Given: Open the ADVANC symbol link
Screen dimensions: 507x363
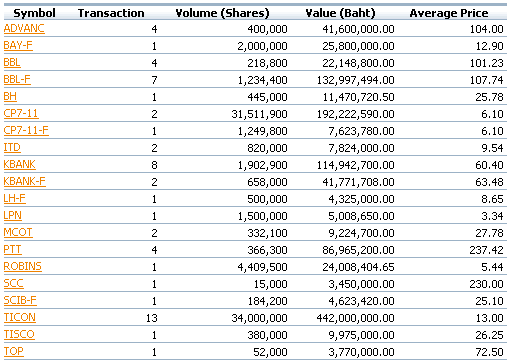Looking at the screenshot, I should click(24, 29).
